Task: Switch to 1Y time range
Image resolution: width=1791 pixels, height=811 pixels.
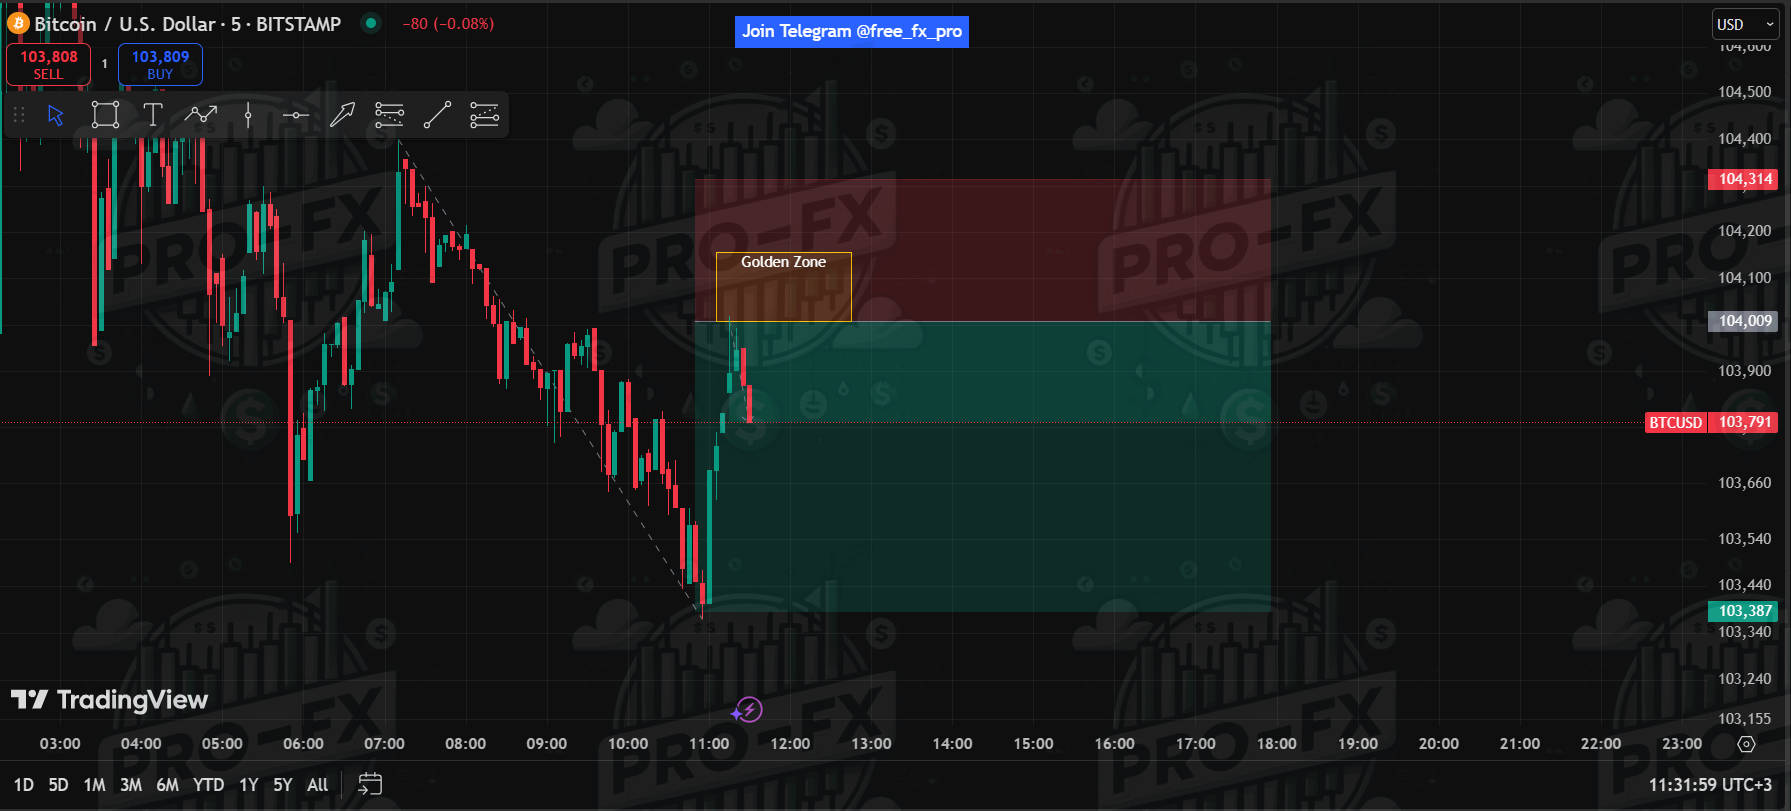Action: click(249, 785)
